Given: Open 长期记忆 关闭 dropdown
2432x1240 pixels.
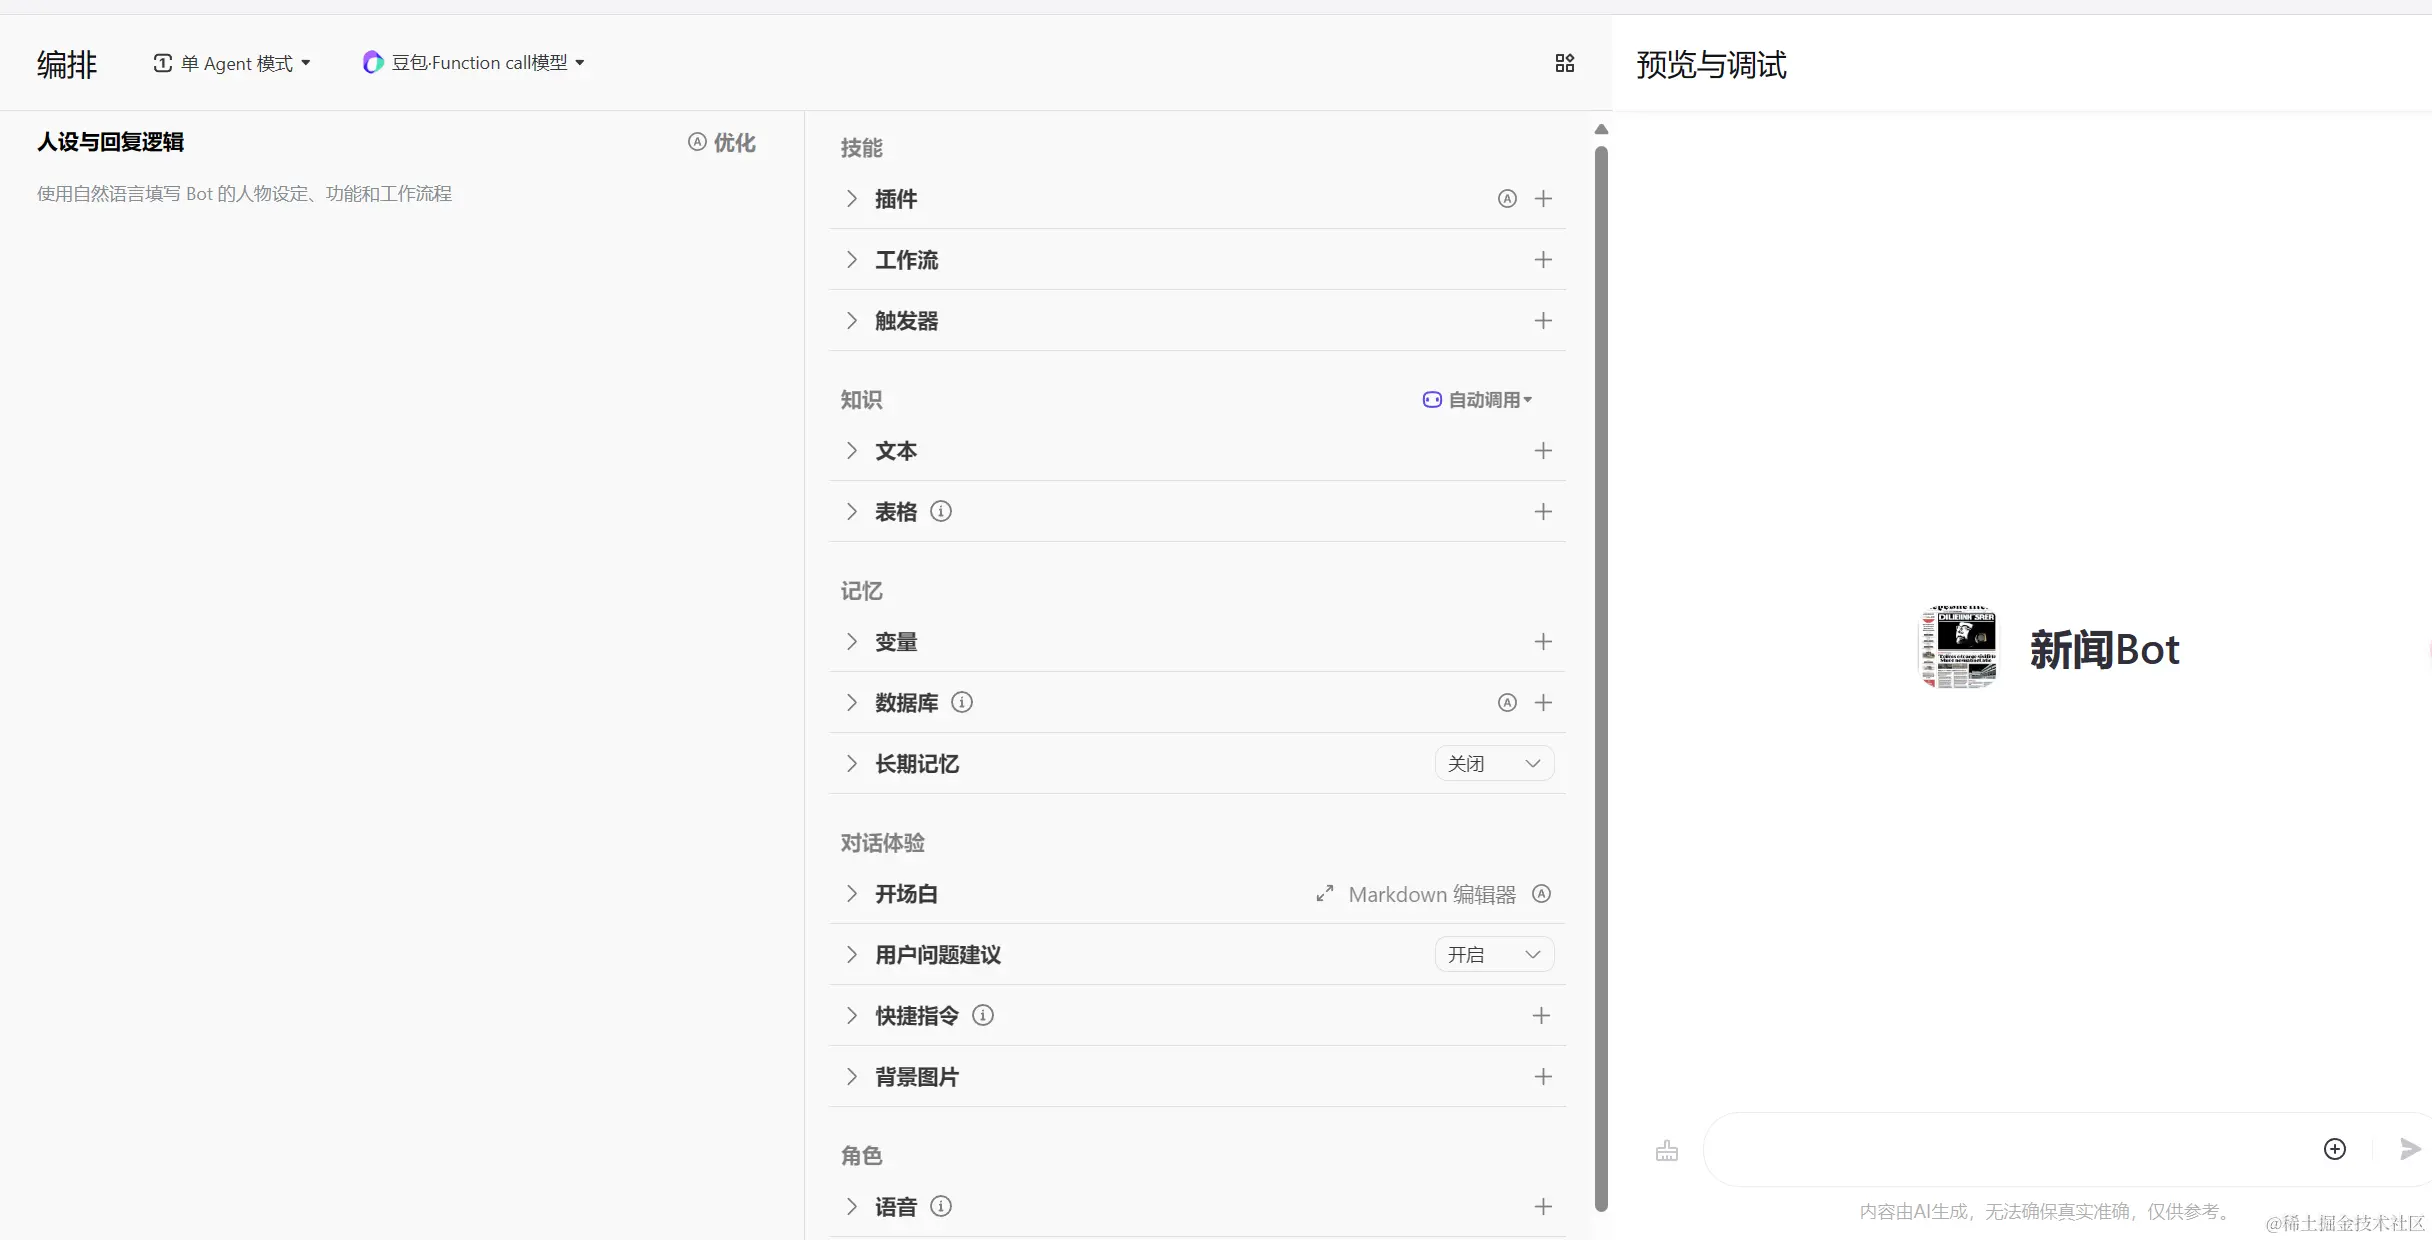Looking at the screenshot, I should [1494, 764].
